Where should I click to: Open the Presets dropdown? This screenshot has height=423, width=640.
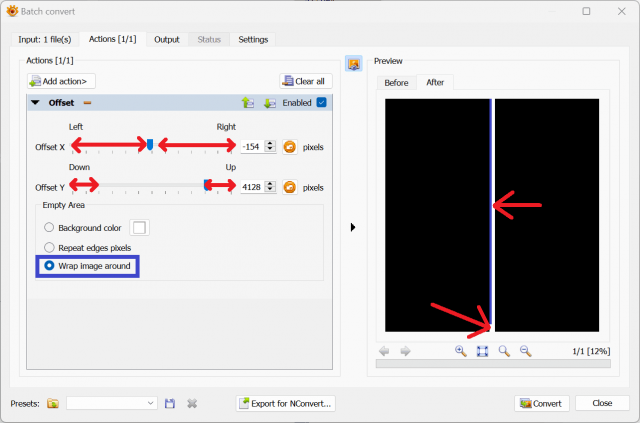[x=112, y=403]
